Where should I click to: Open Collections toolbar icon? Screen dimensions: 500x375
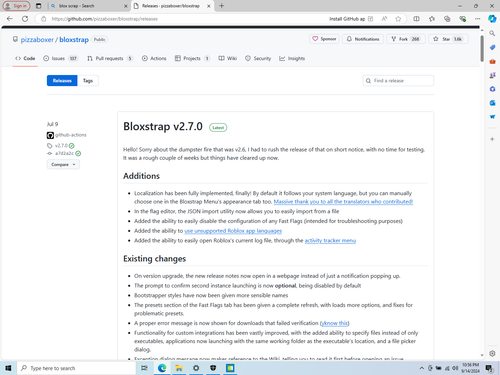tap(447, 19)
